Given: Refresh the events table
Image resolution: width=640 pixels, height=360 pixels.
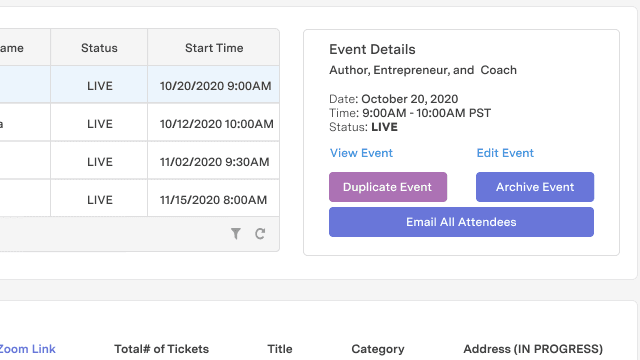Looking at the screenshot, I should [260, 233].
